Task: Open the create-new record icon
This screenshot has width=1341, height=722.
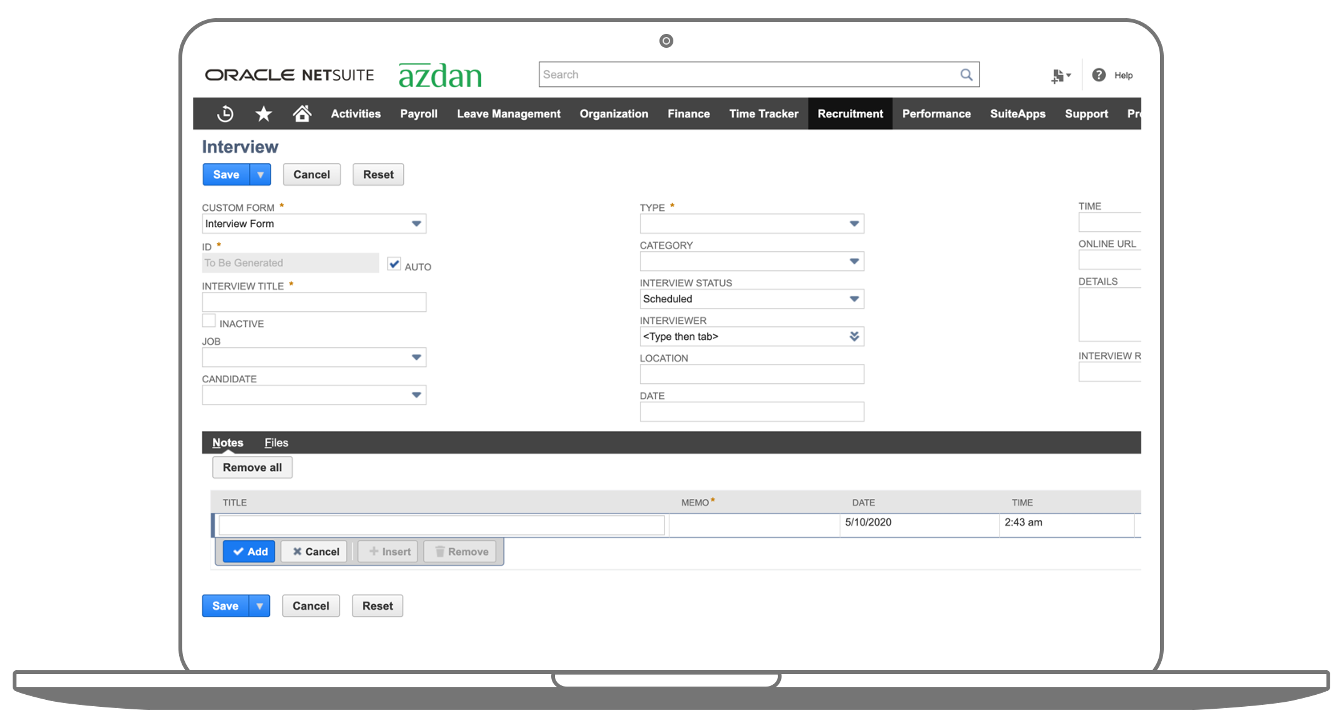Action: (x=1057, y=74)
